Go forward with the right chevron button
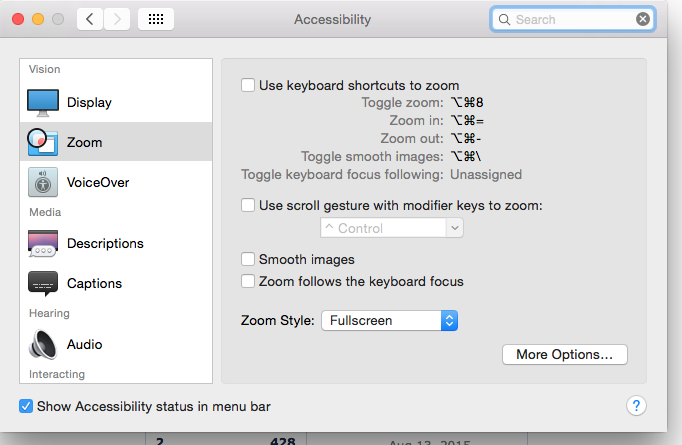Image resolution: width=682 pixels, height=445 pixels. point(117,19)
